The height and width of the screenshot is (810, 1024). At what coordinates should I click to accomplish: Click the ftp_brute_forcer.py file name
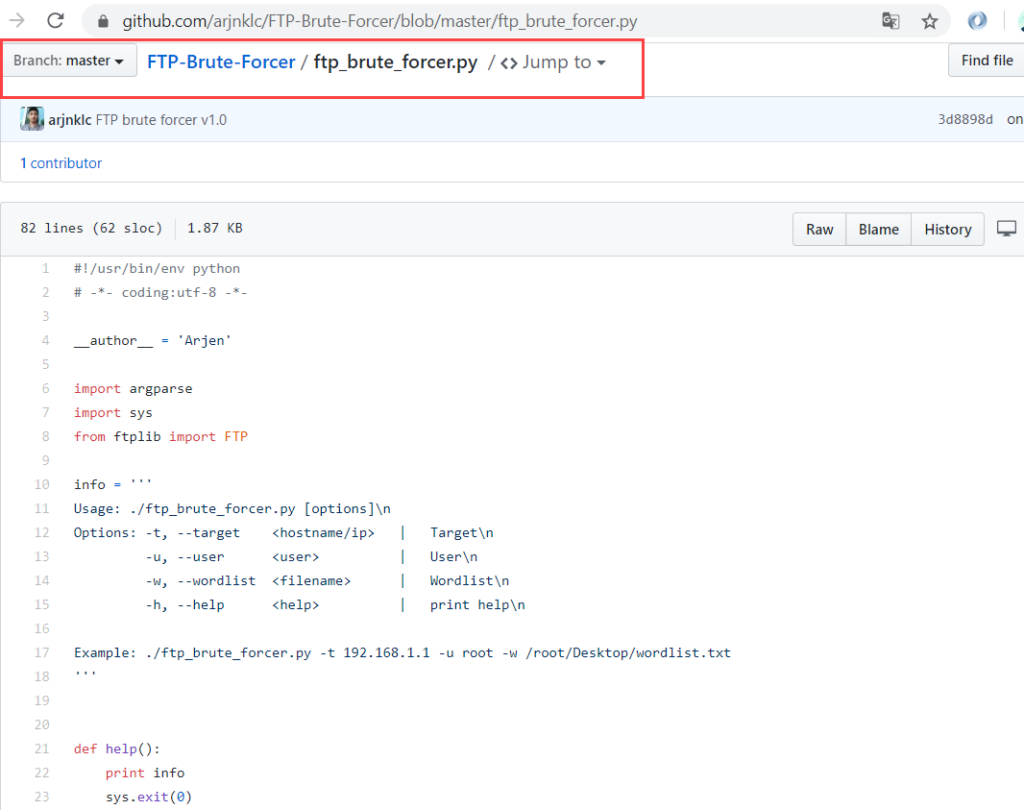(x=396, y=62)
